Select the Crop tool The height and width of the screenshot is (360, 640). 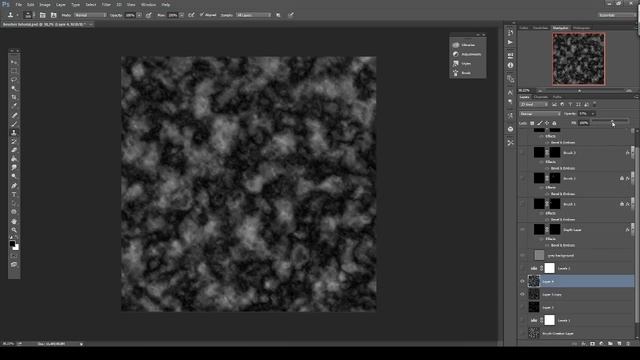coord(14,97)
